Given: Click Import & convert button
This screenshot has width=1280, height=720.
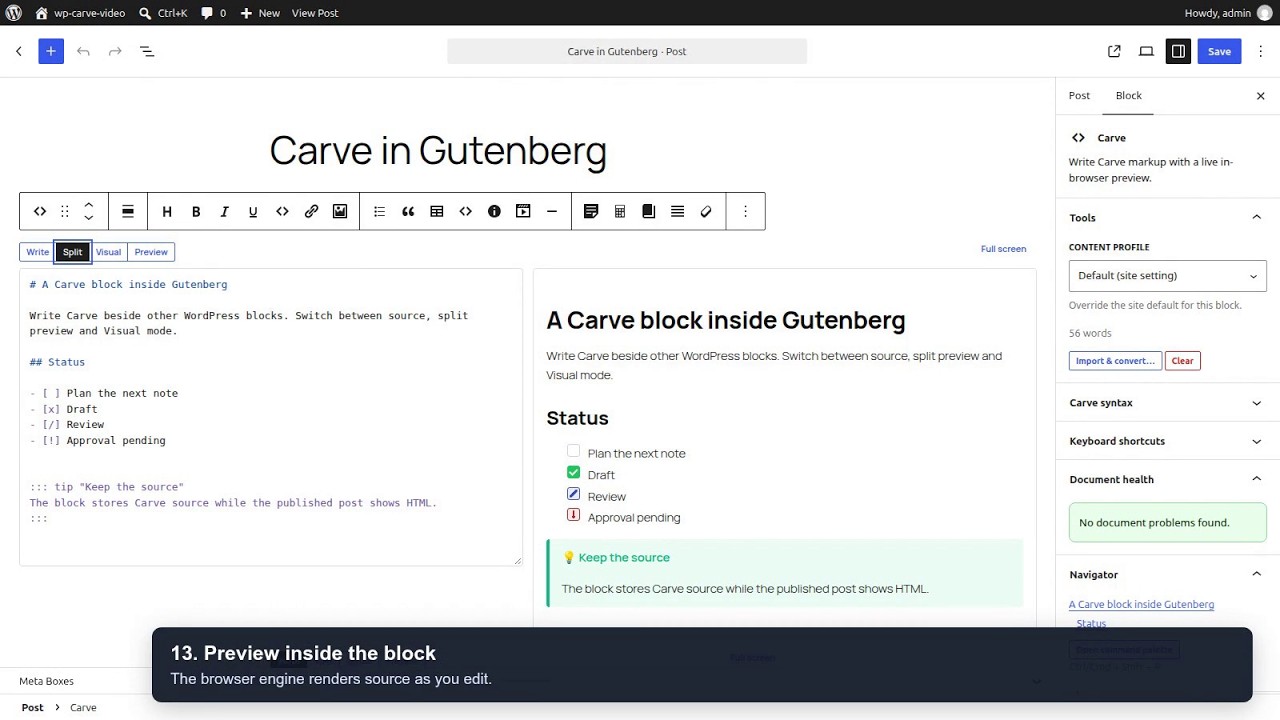Looking at the screenshot, I should click(x=1115, y=361).
